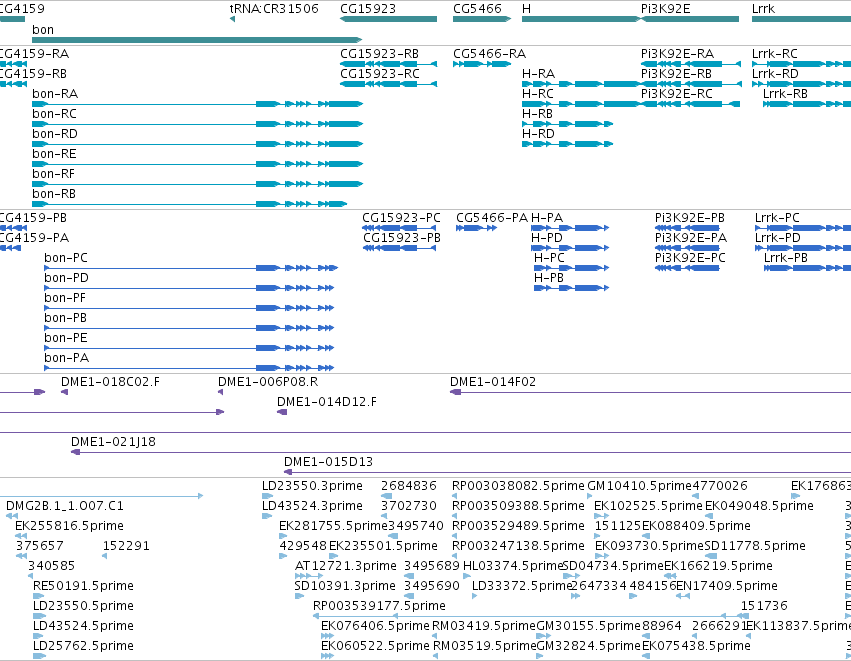Click the LD25762.5prime EST label
The image size is (851, 661).
[x=83, y=646]
